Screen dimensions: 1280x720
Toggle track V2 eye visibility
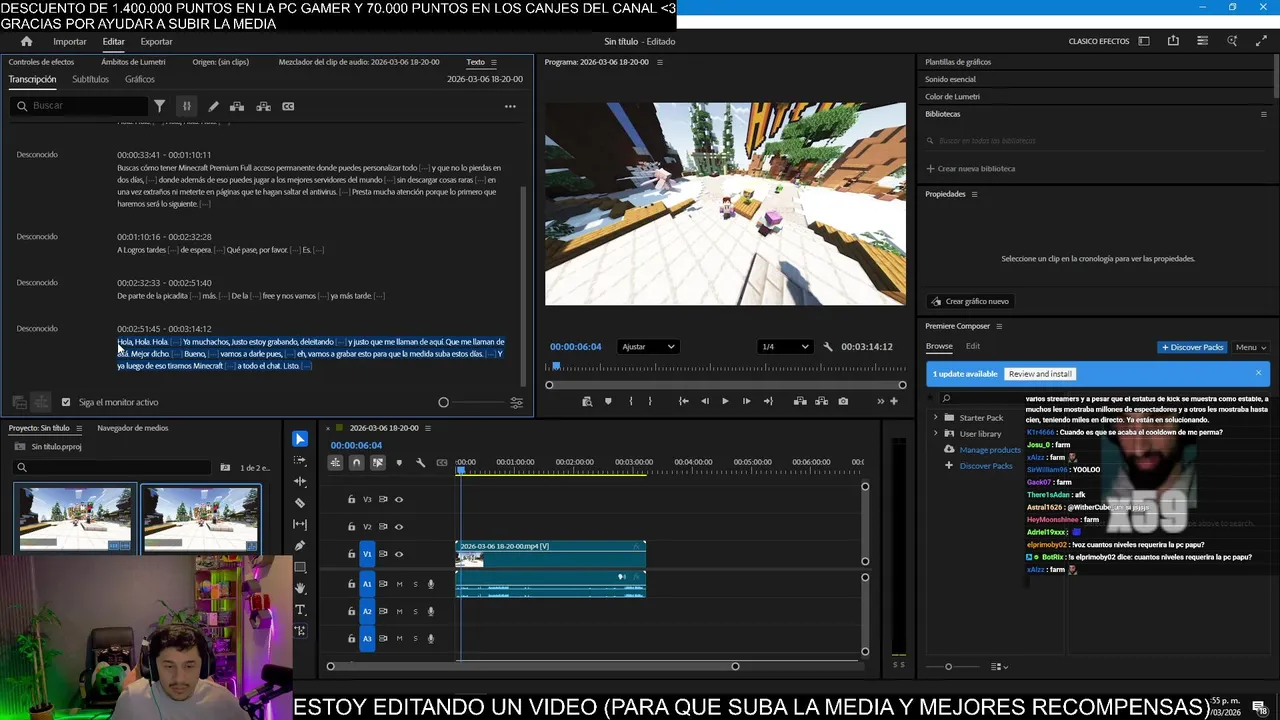click(399, 526)
